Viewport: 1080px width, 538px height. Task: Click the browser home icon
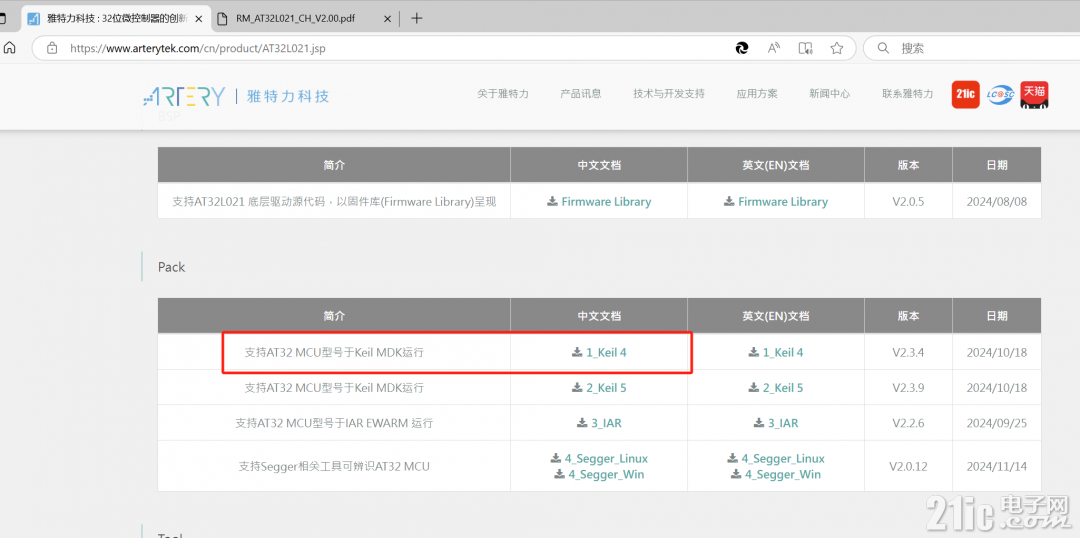[10, 48]
